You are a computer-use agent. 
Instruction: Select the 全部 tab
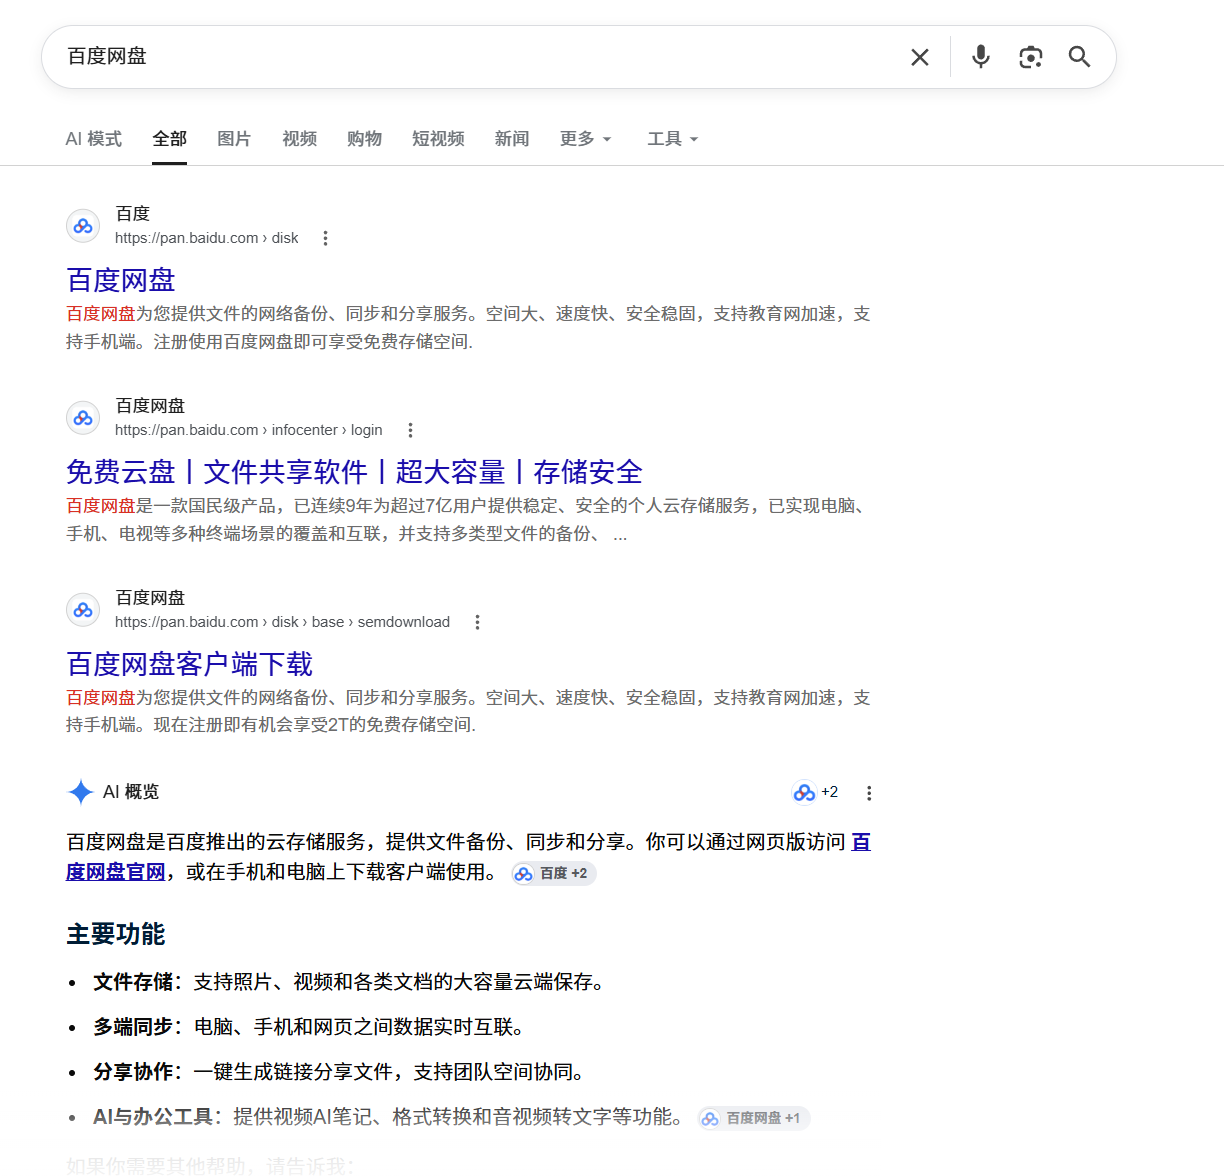pyautogui.click(x=169, y=139)
